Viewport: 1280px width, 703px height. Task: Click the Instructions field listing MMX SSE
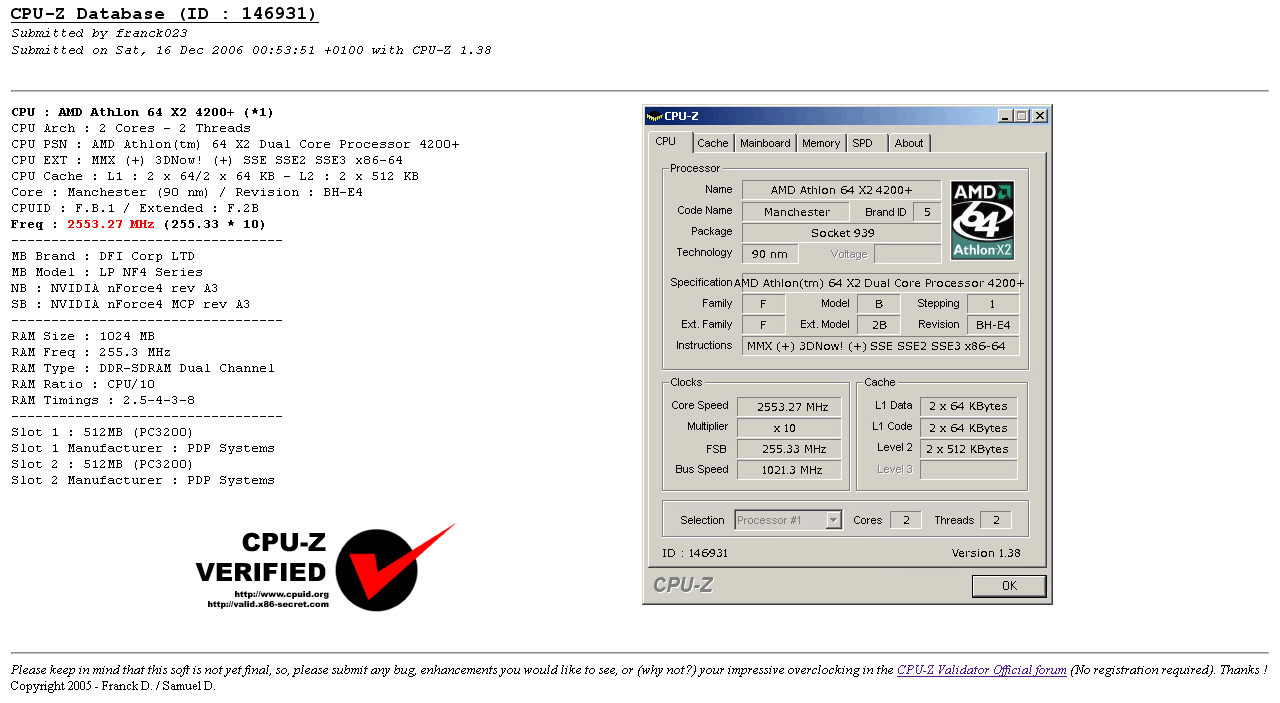[880, 346]
